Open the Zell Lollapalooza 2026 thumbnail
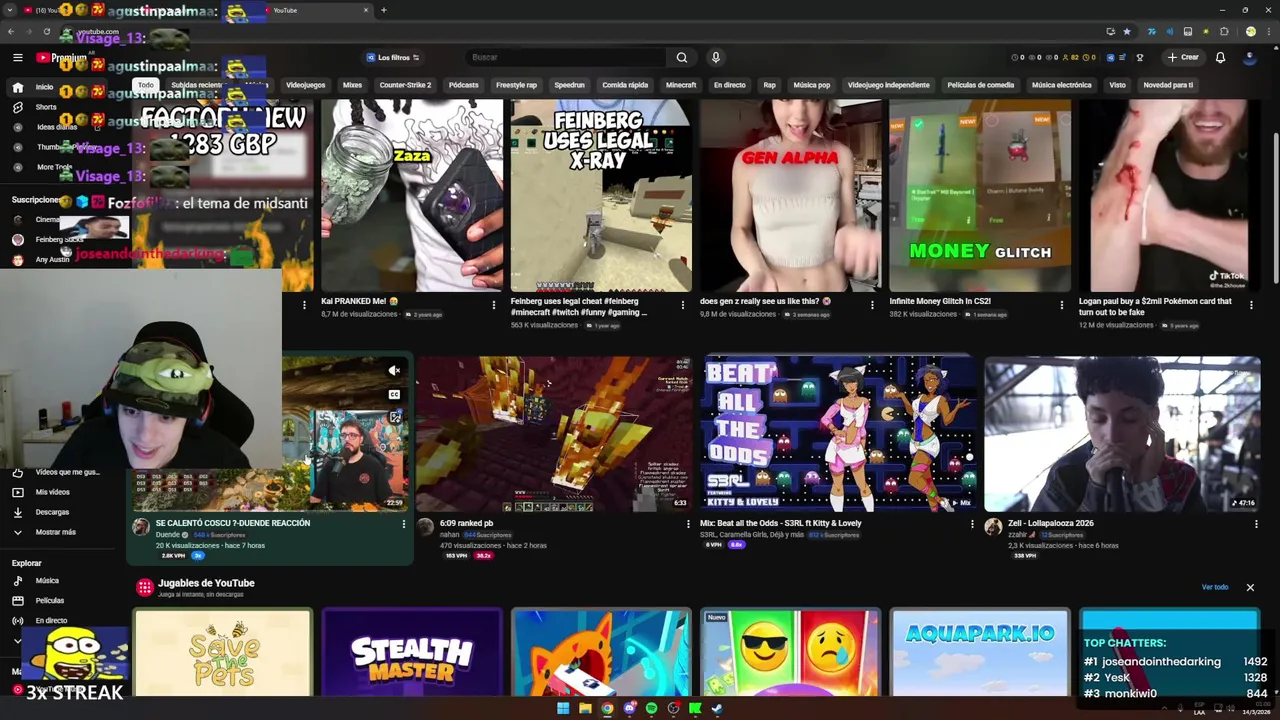 (x=1122, y=434)
